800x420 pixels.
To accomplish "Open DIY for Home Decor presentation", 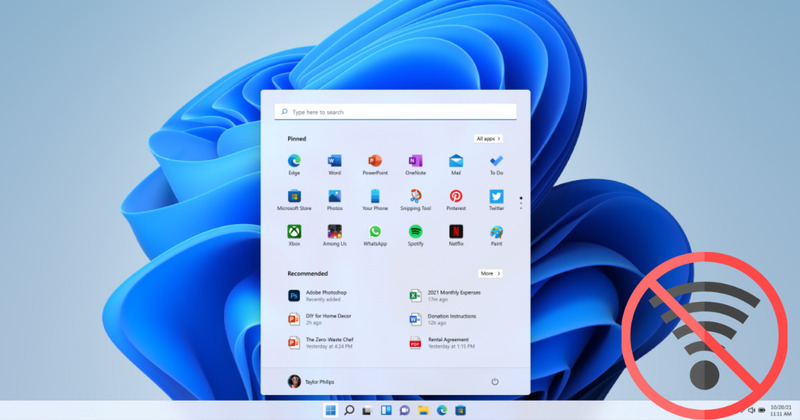I will click(x=319, y=319).
